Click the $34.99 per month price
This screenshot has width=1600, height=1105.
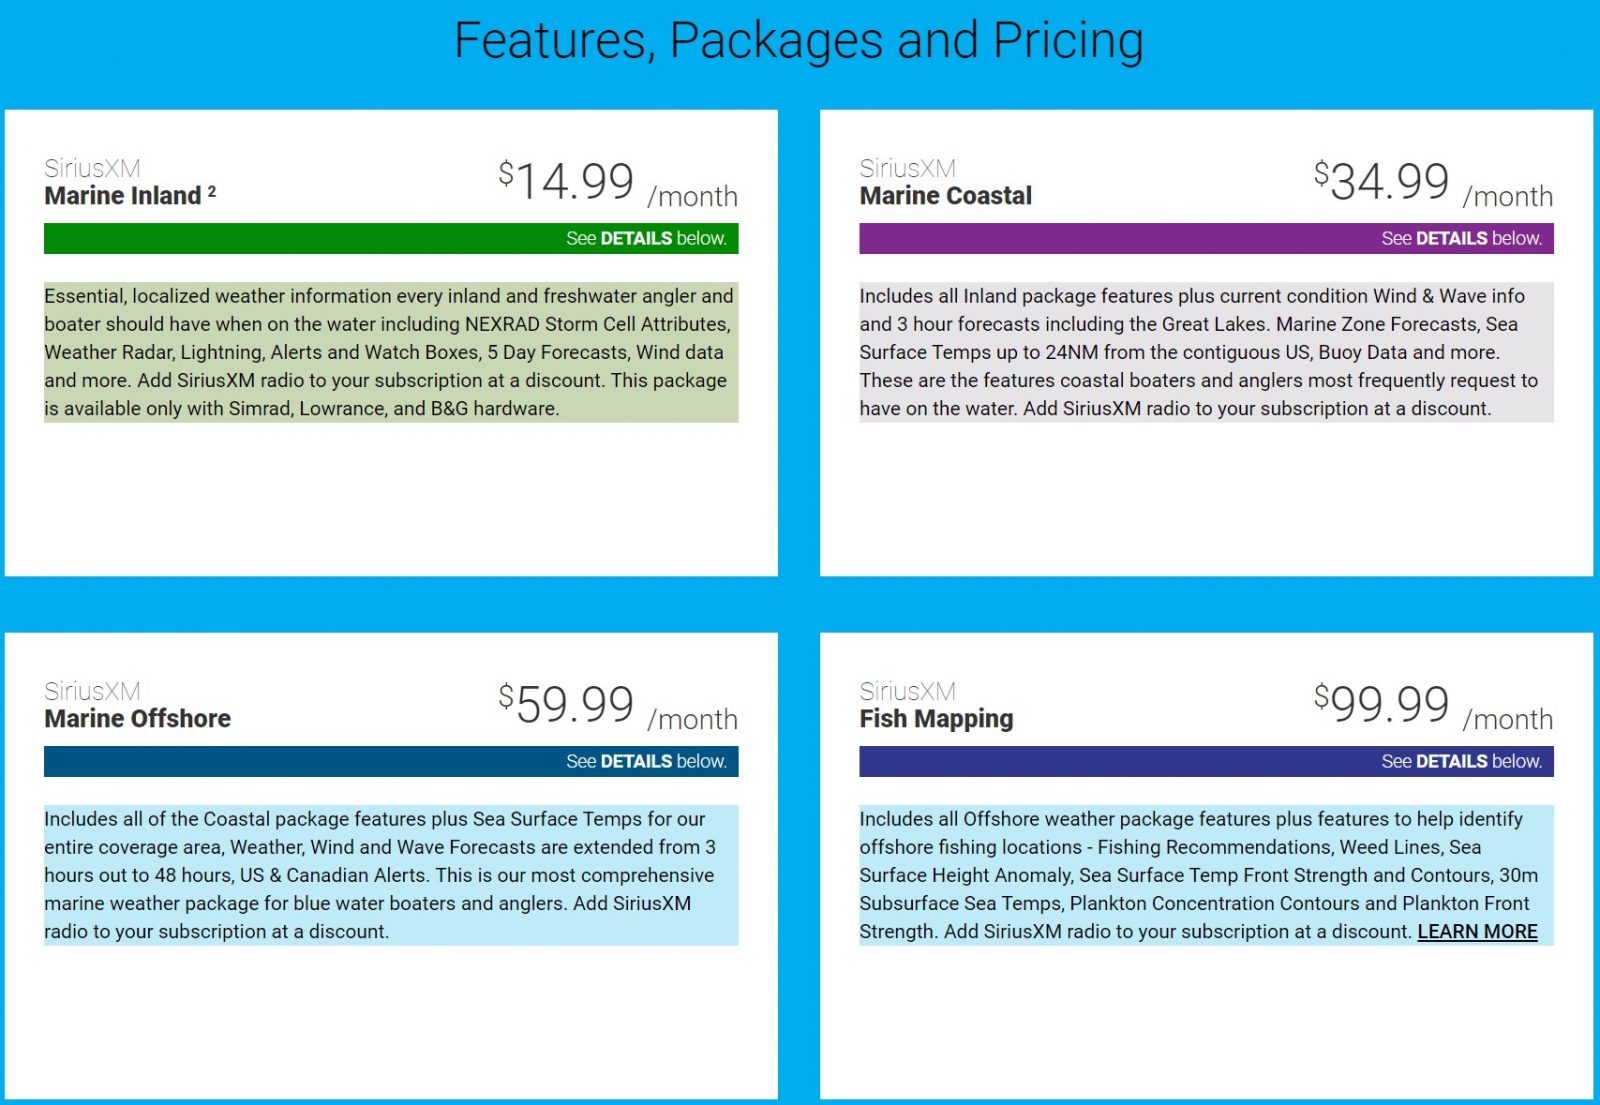1433,183
